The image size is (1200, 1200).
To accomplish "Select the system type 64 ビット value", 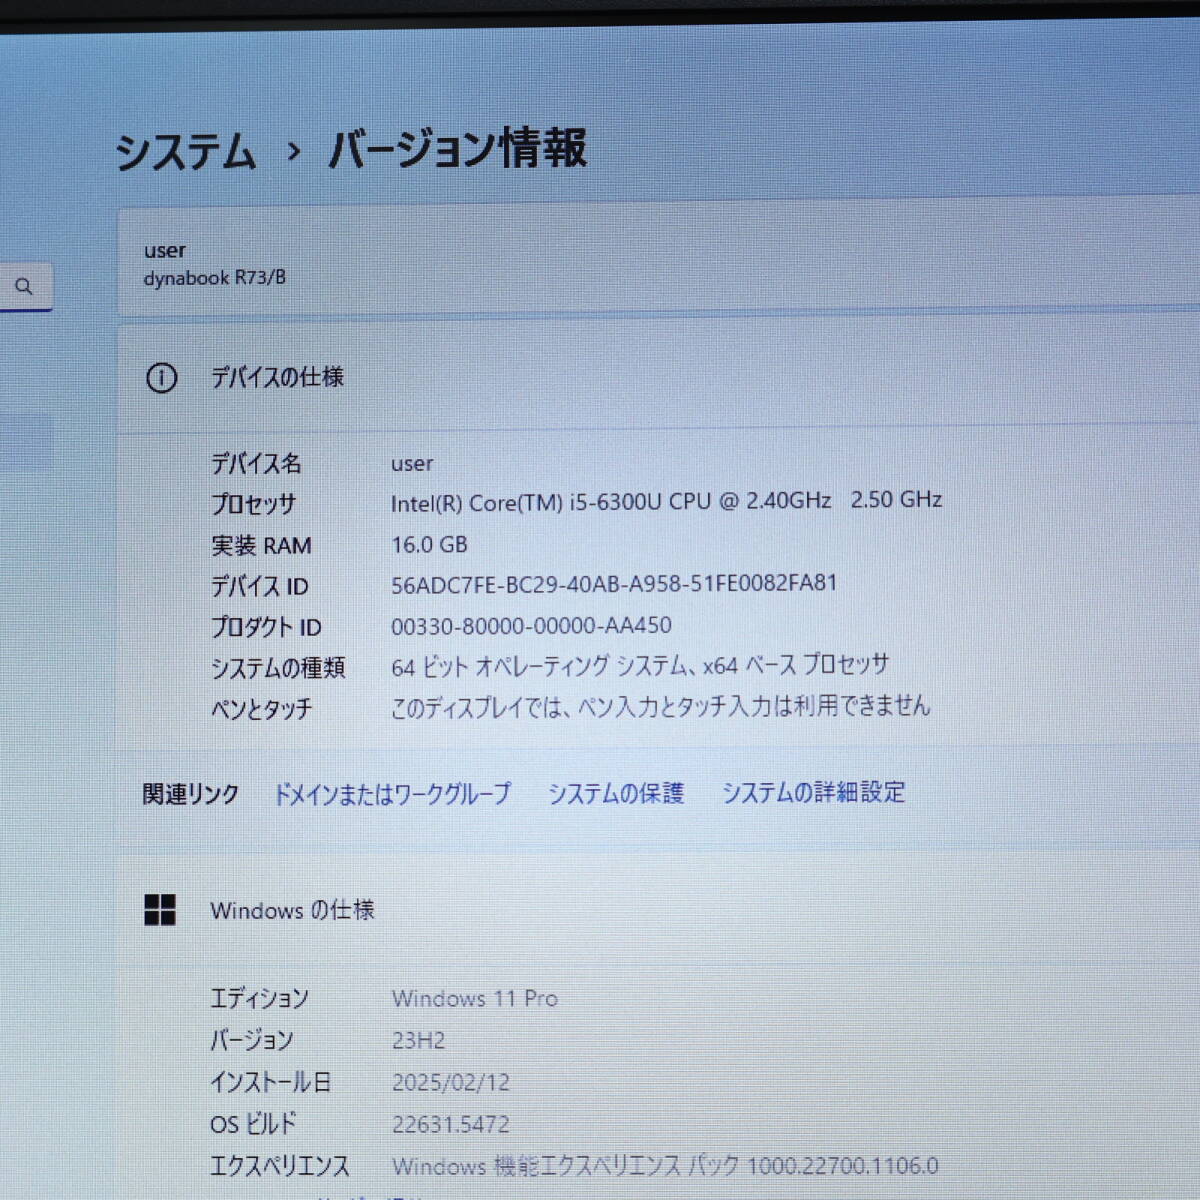I will coord(640,666).
